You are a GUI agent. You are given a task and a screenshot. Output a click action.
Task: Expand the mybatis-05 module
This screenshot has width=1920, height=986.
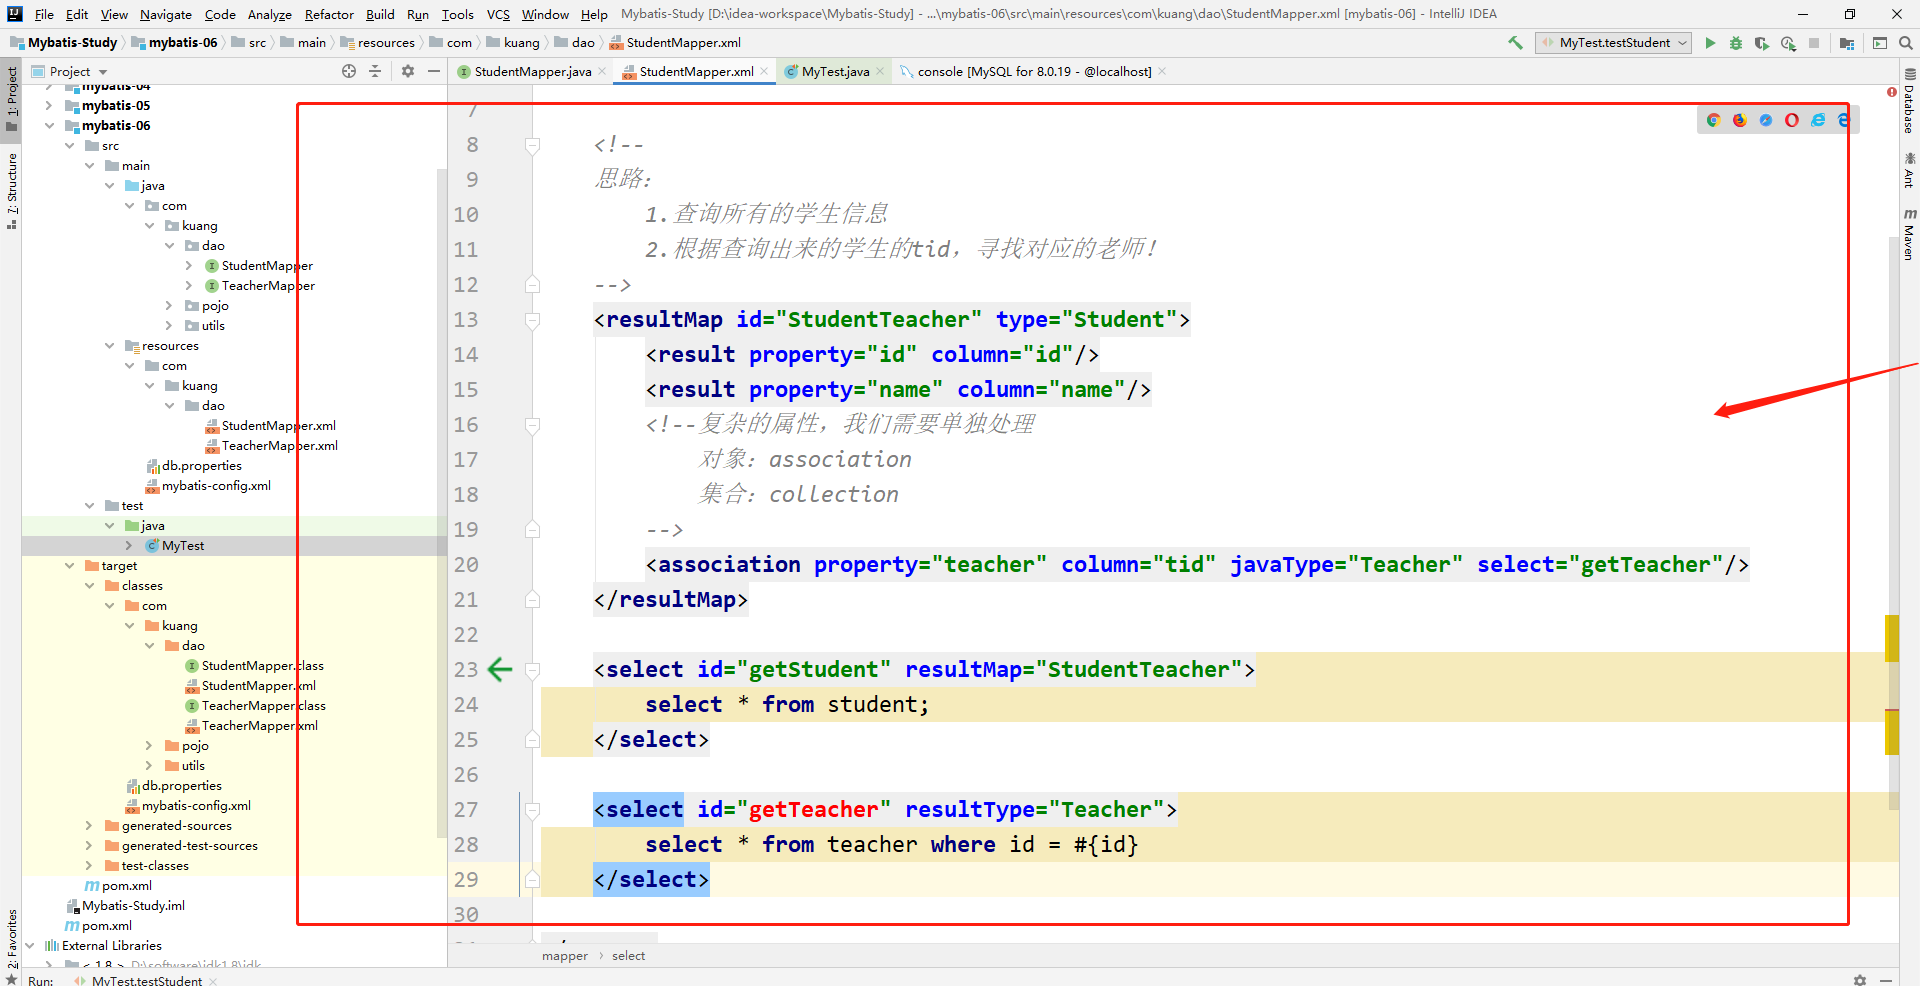click(49, 105)
